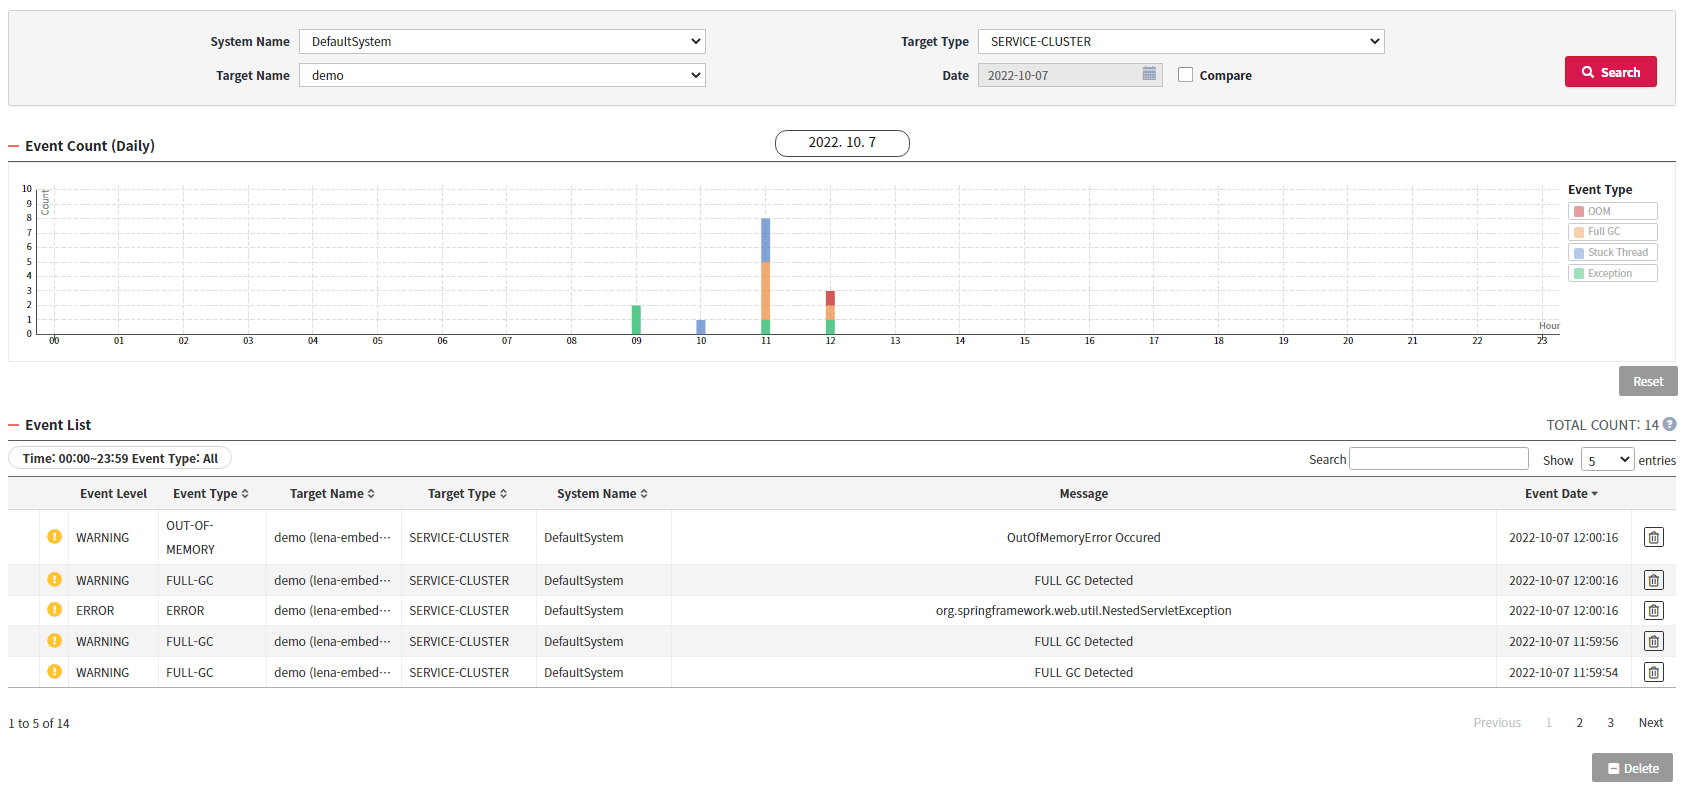Screen dimensions: 1693x792
Task: Open the Show entries count dropdown
Action: [1607, 460]
